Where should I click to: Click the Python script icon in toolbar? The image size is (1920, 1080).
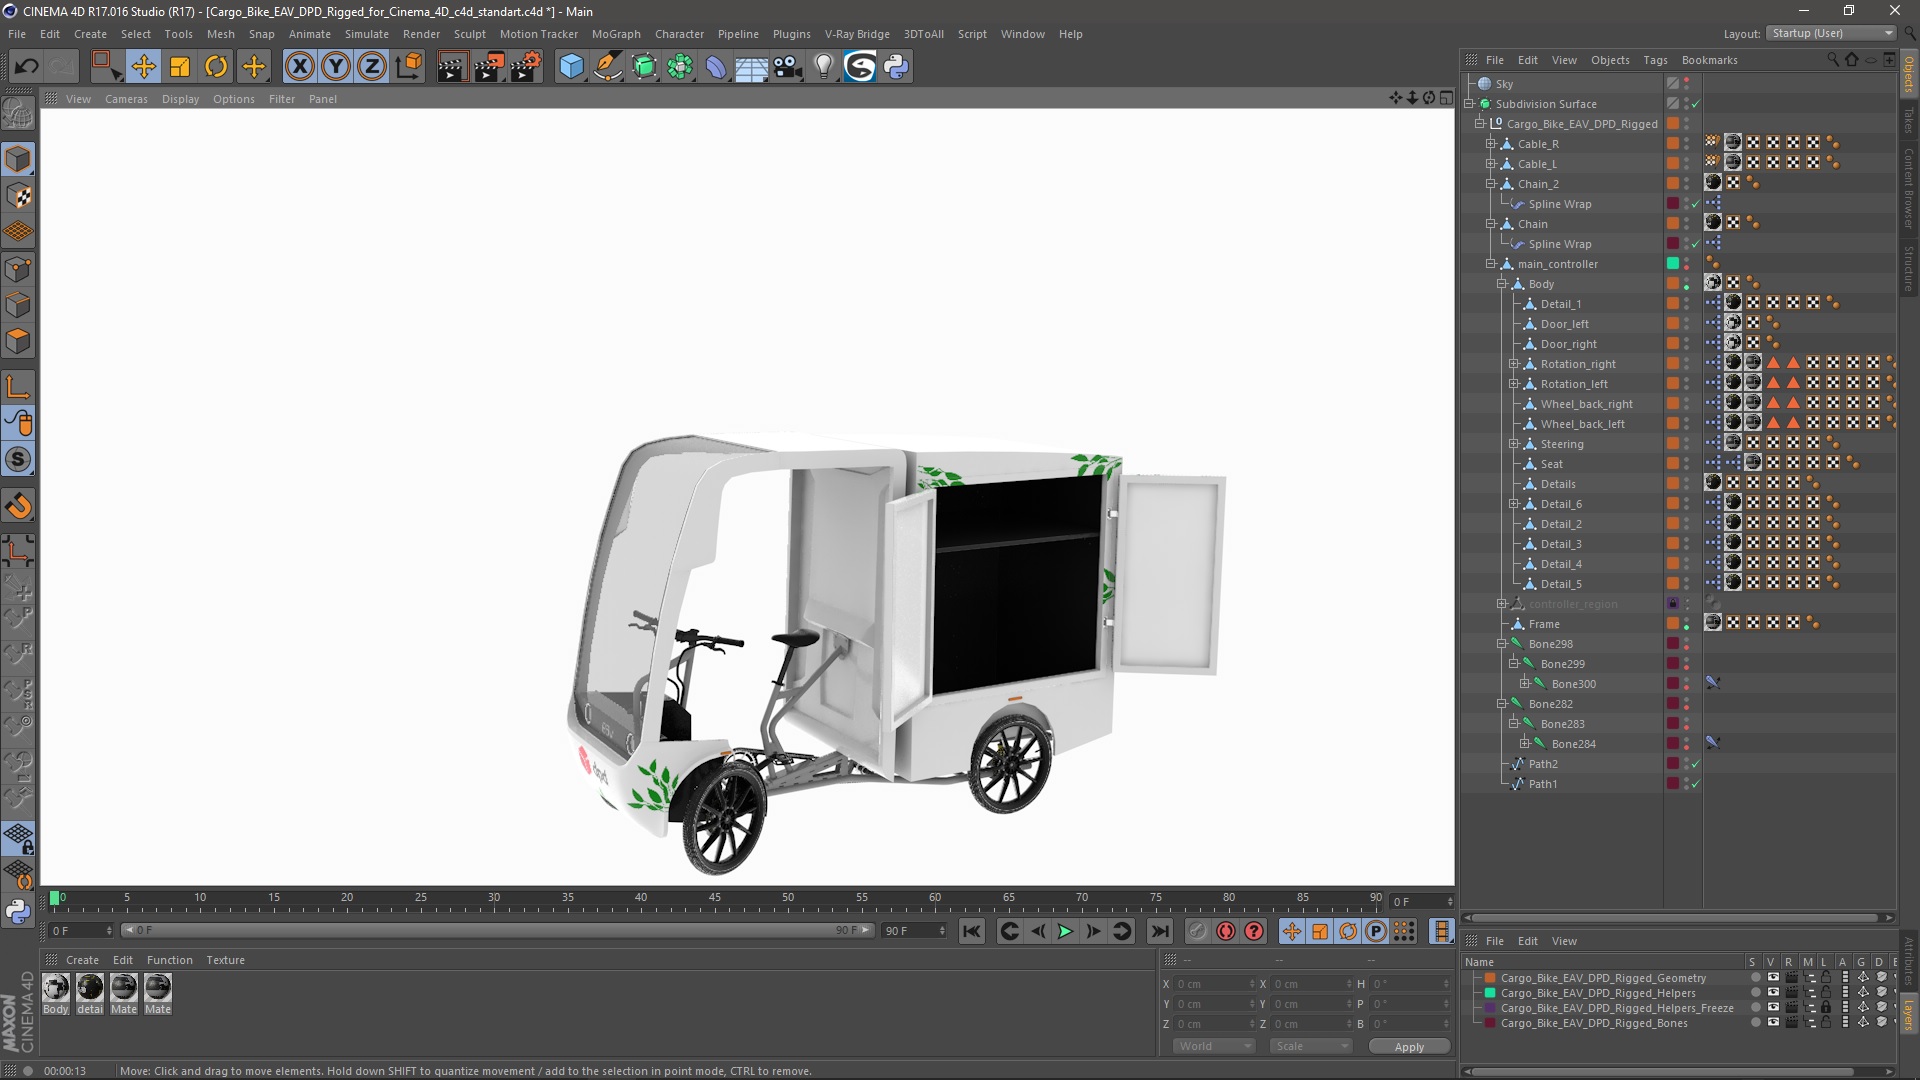(x=896, y=67)
